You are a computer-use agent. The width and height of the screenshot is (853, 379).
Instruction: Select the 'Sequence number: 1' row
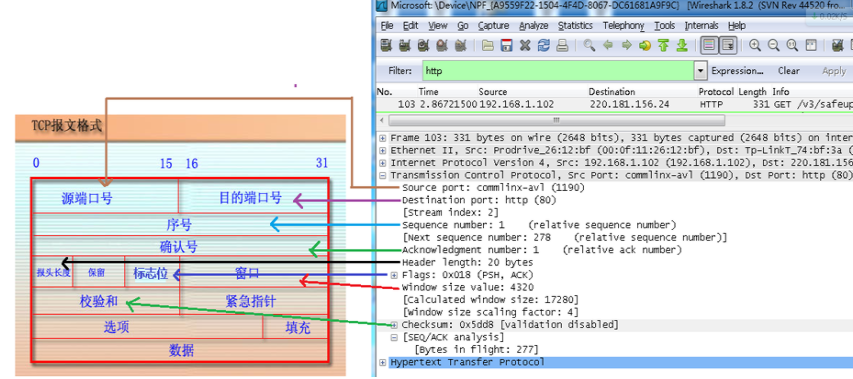coord(539,225)
